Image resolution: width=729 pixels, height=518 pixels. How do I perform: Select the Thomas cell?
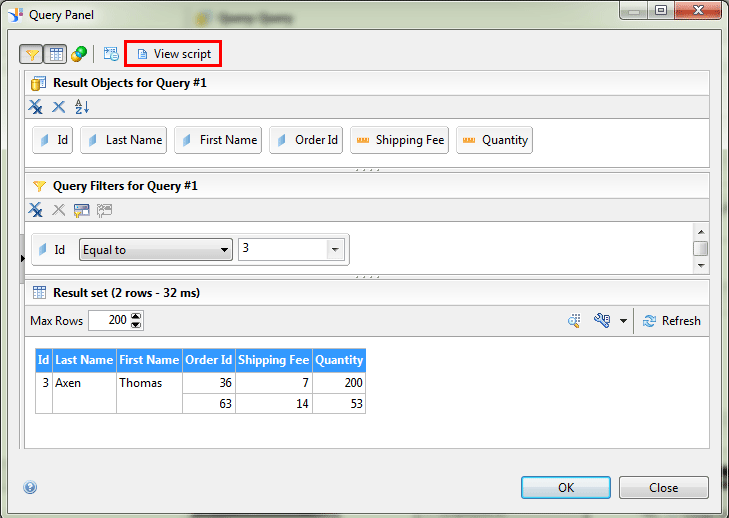click(149, 392)
